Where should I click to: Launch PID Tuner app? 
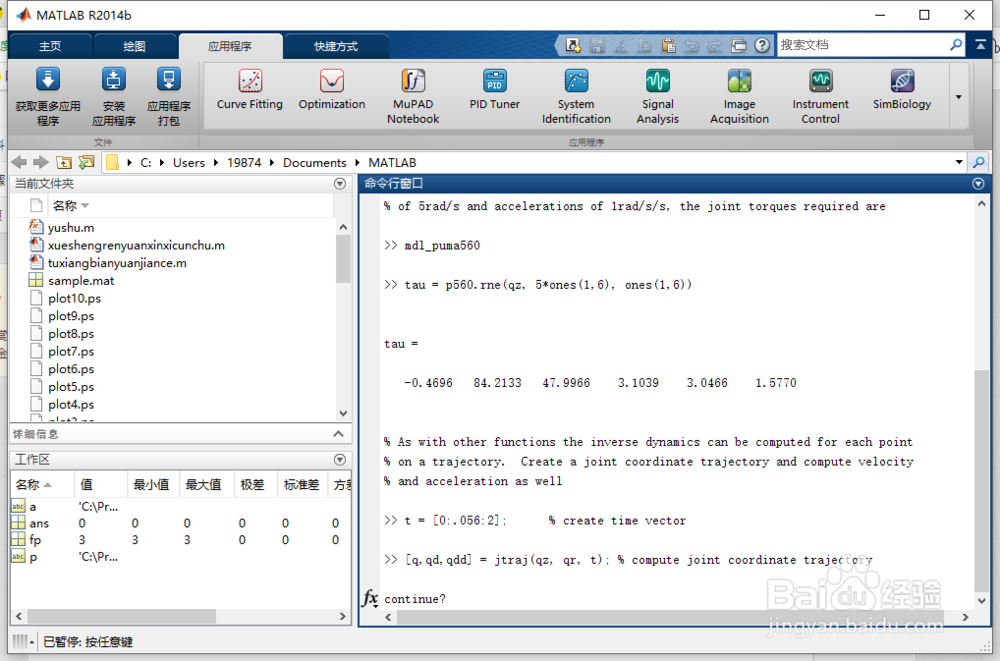(494, 89)
